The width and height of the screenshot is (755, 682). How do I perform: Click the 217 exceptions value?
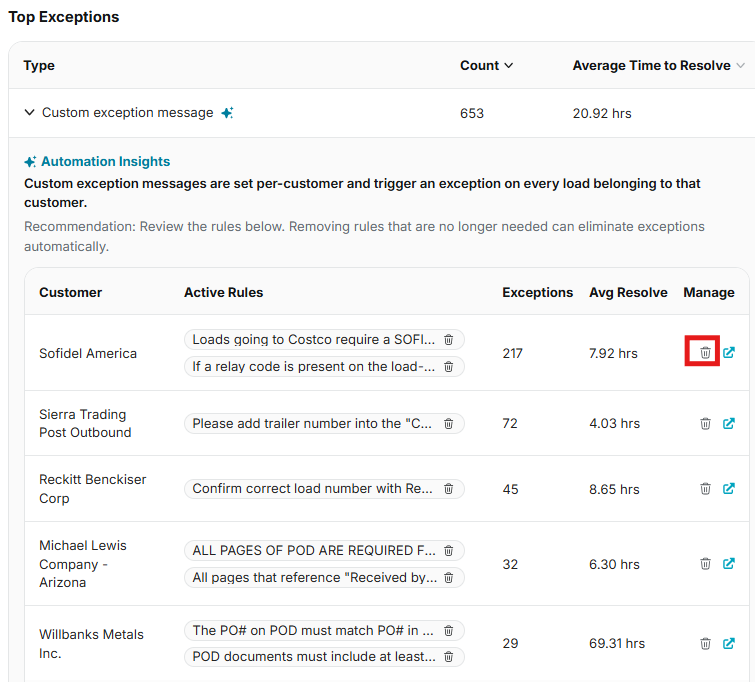[512, 354]
